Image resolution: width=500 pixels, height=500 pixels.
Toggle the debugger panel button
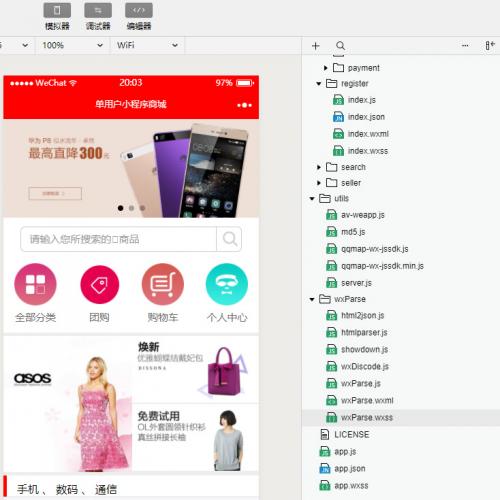[98, 10]
